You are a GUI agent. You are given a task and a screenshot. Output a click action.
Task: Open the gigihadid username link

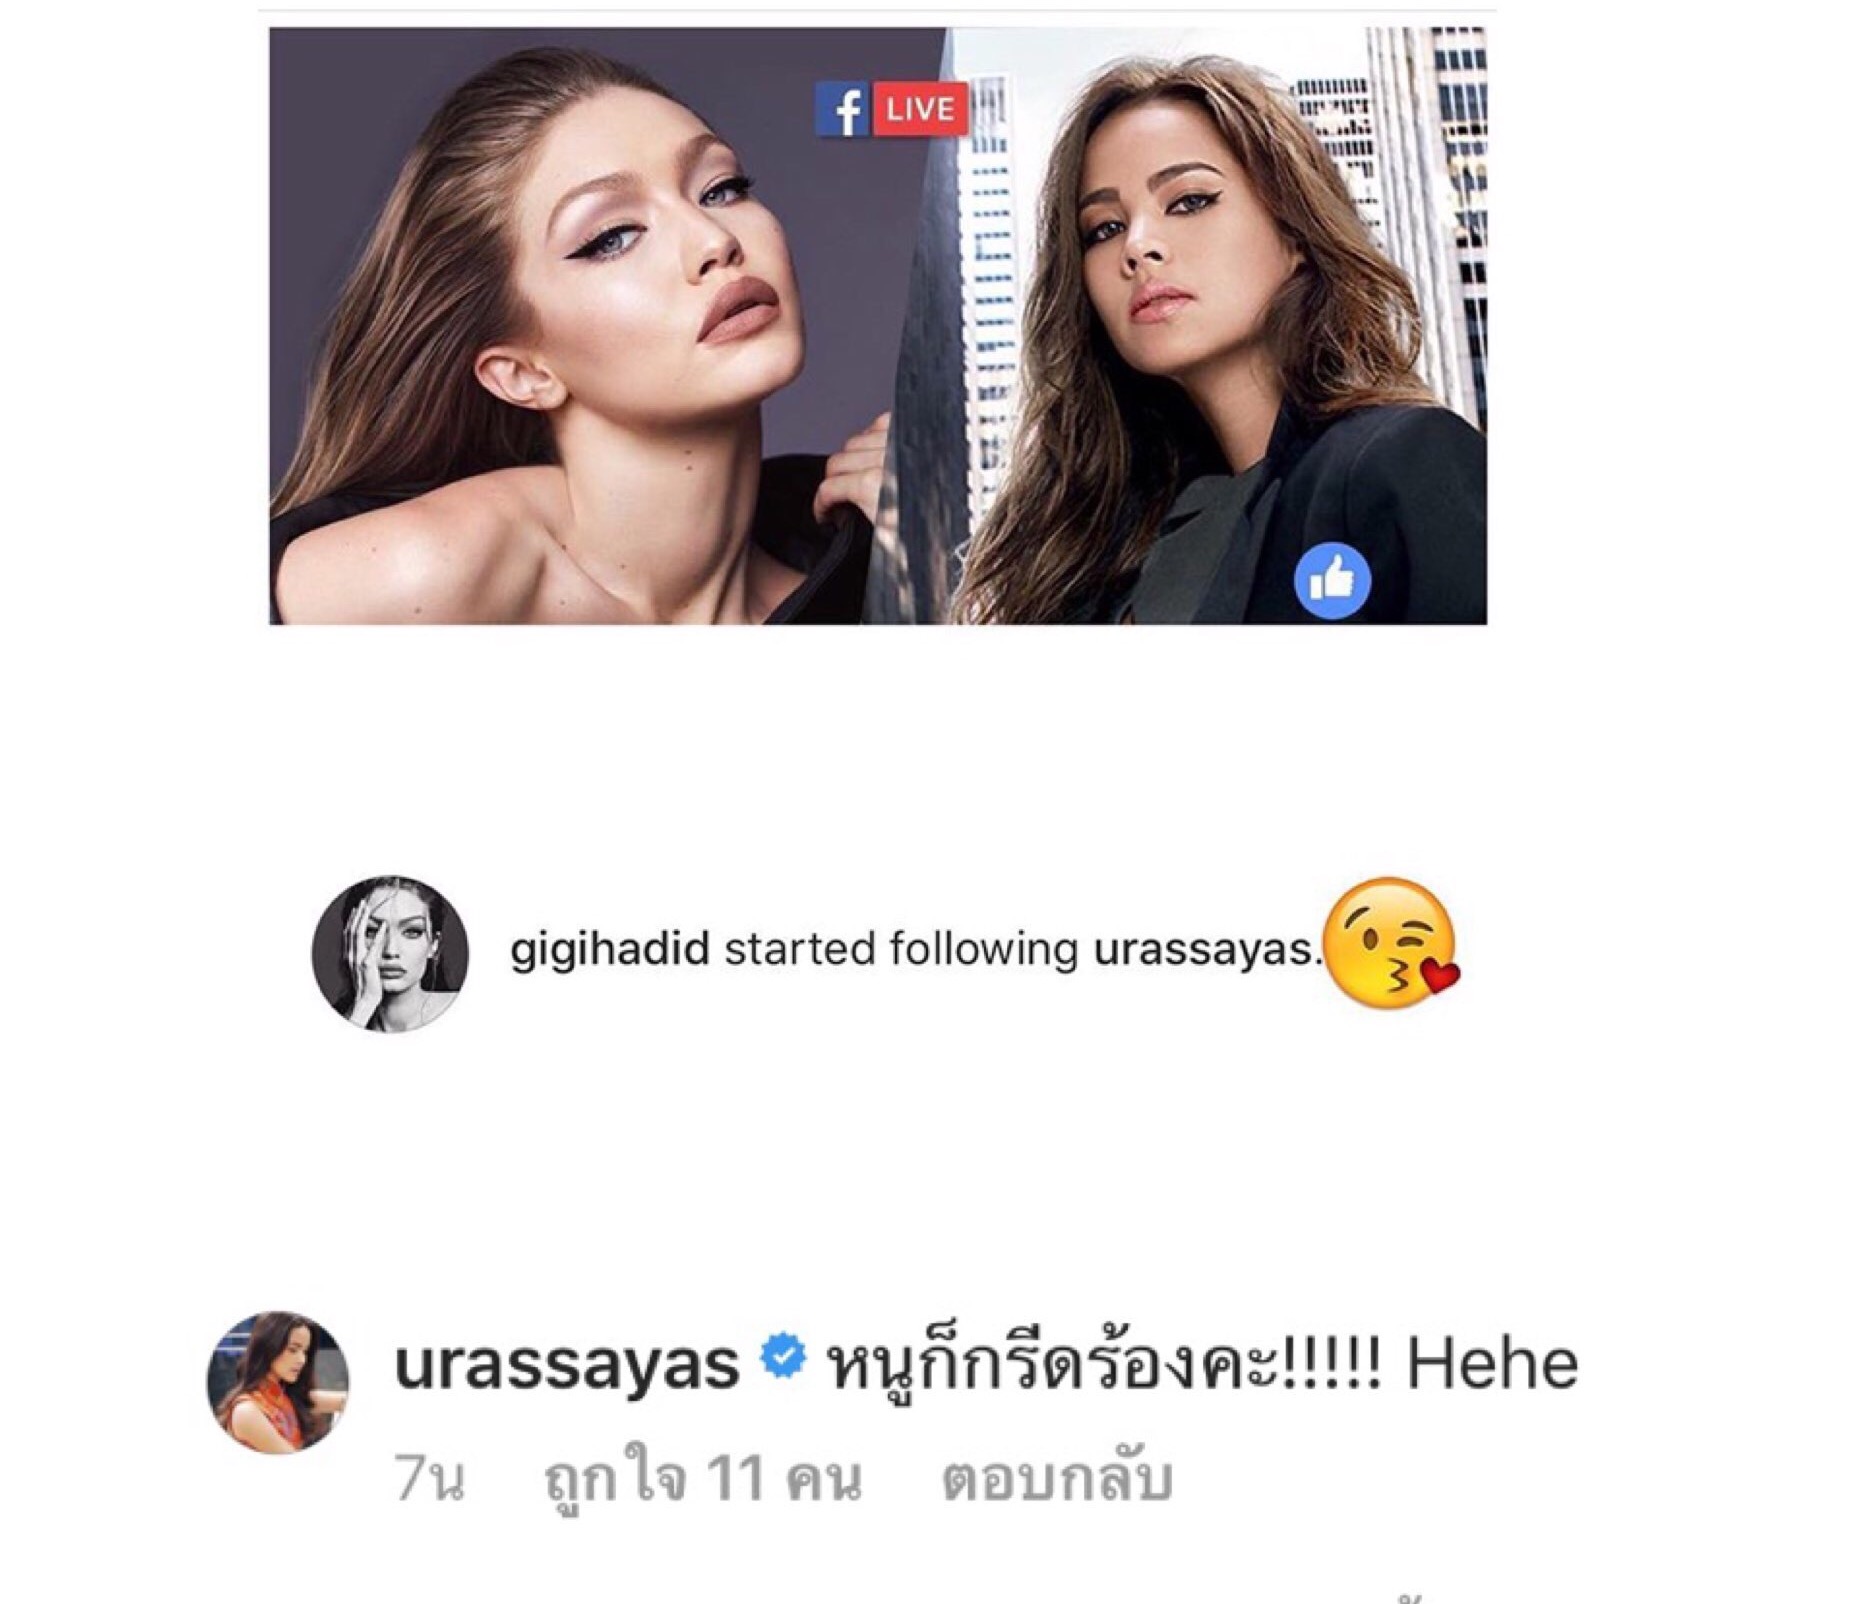[x=610, y=948]
